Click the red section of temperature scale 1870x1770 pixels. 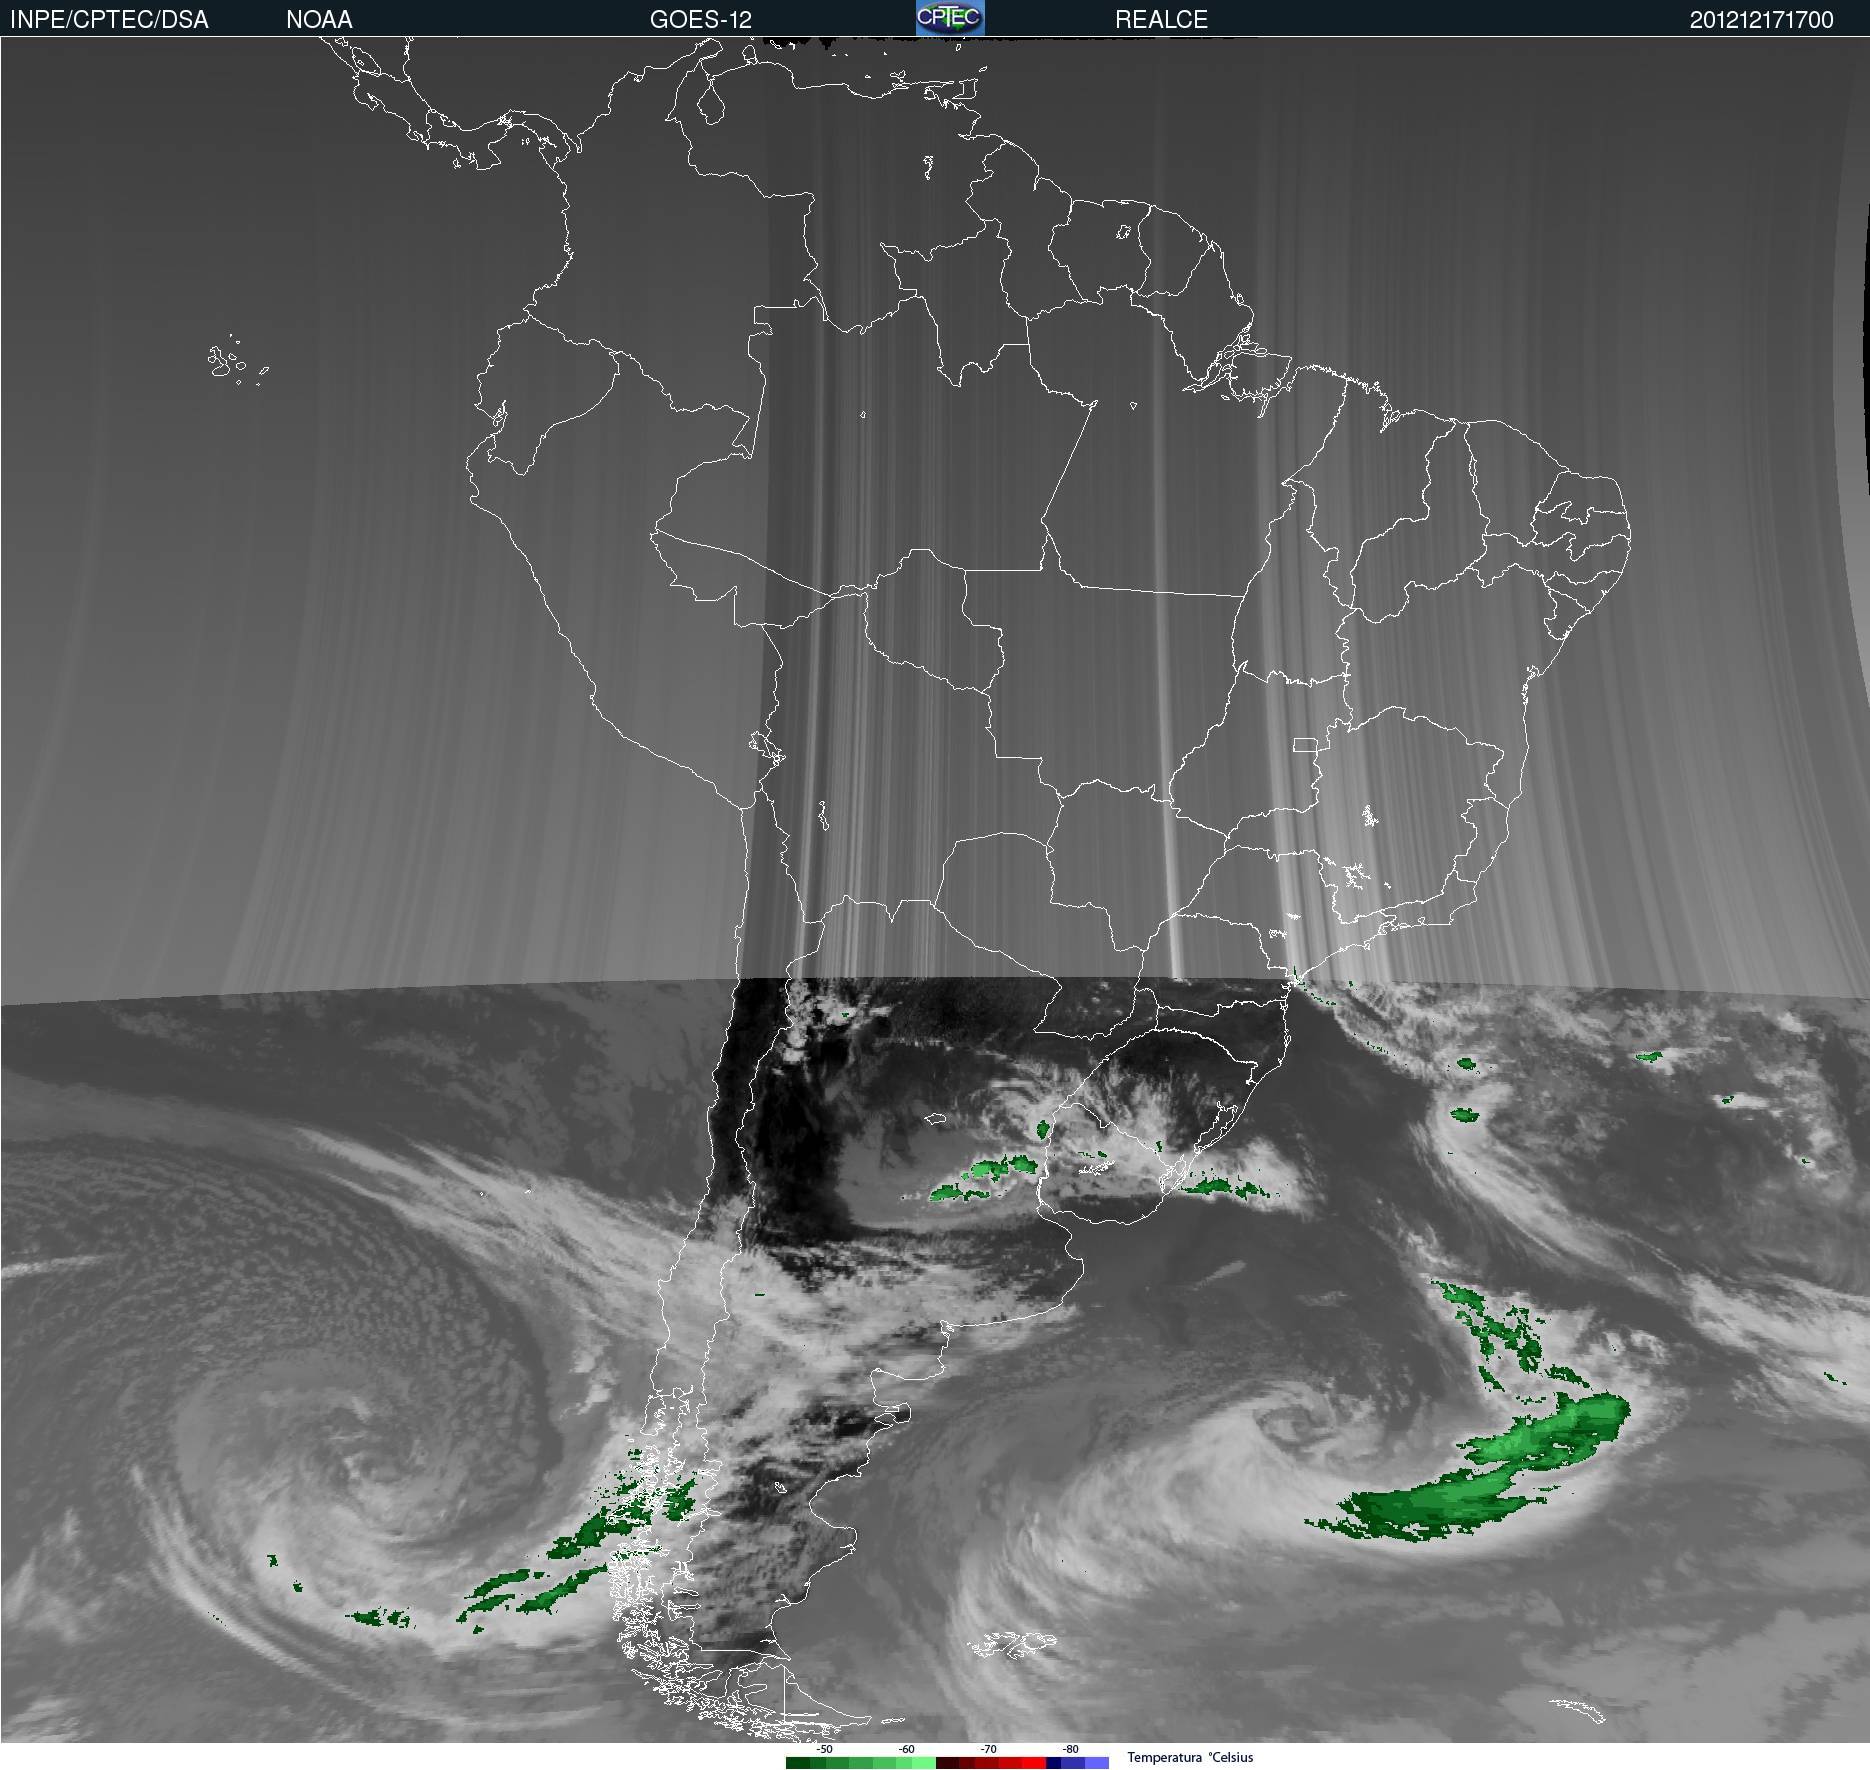(x=991, y=1763)
